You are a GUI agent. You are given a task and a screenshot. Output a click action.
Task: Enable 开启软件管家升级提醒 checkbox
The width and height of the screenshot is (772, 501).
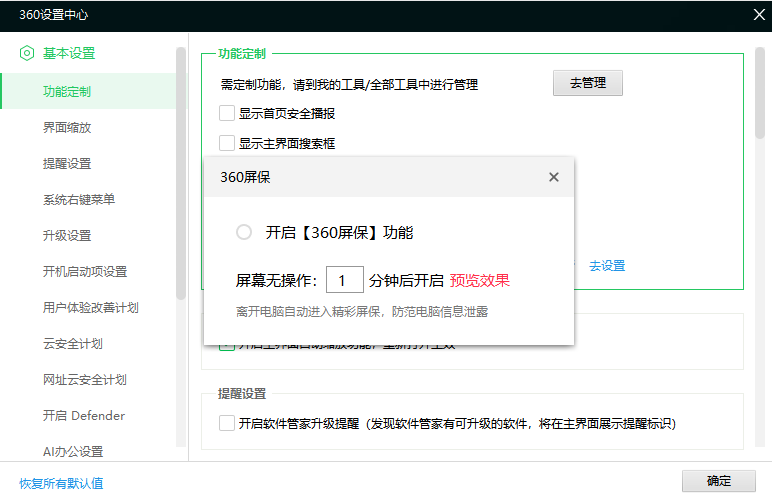coord(227,423)
